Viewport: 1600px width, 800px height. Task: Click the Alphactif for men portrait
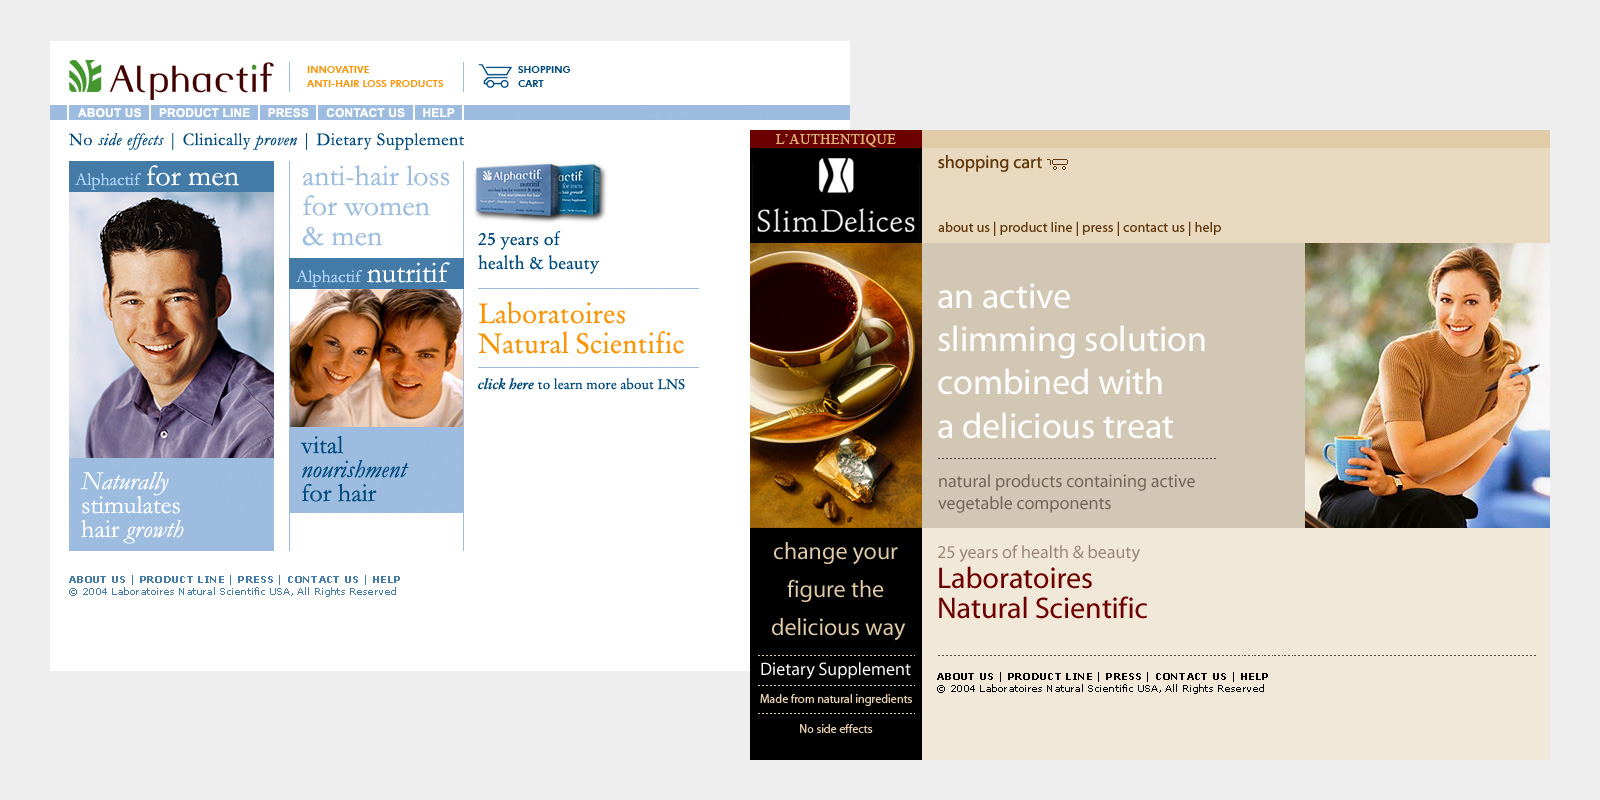(171, 324)
